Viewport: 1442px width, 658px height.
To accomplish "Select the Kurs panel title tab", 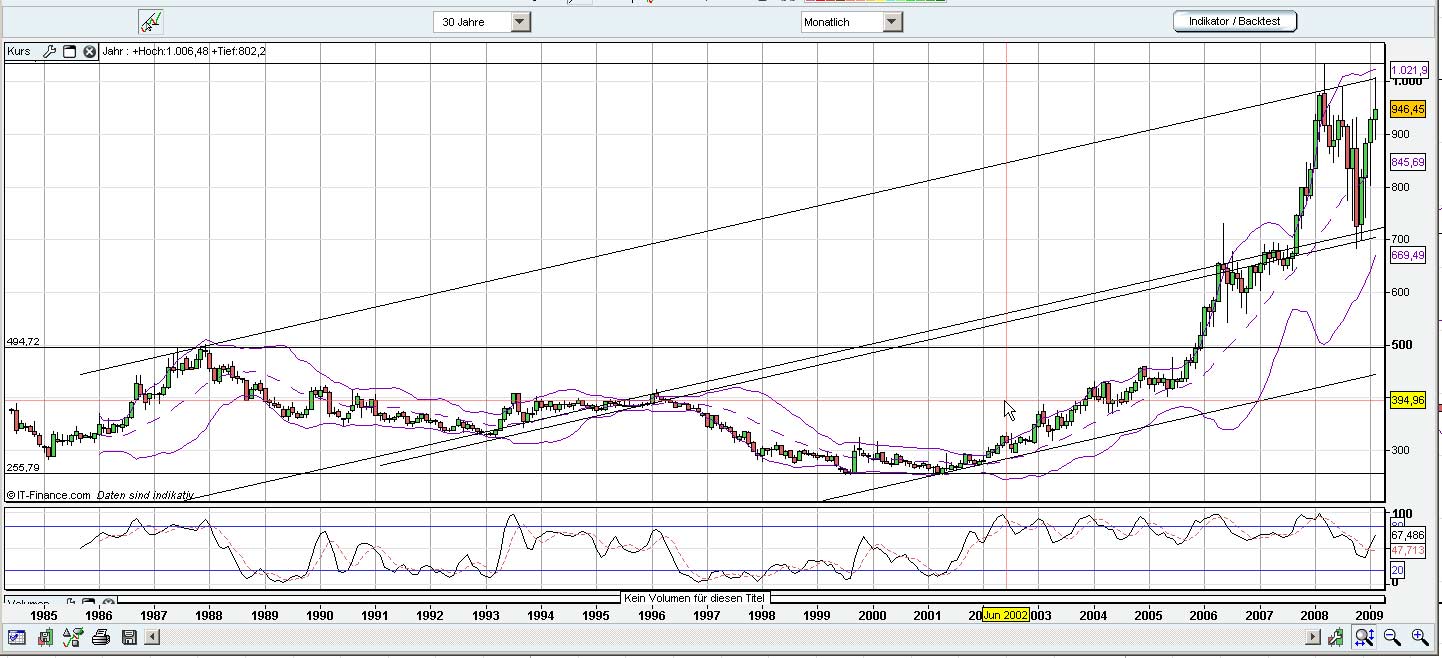I will 19,51.
